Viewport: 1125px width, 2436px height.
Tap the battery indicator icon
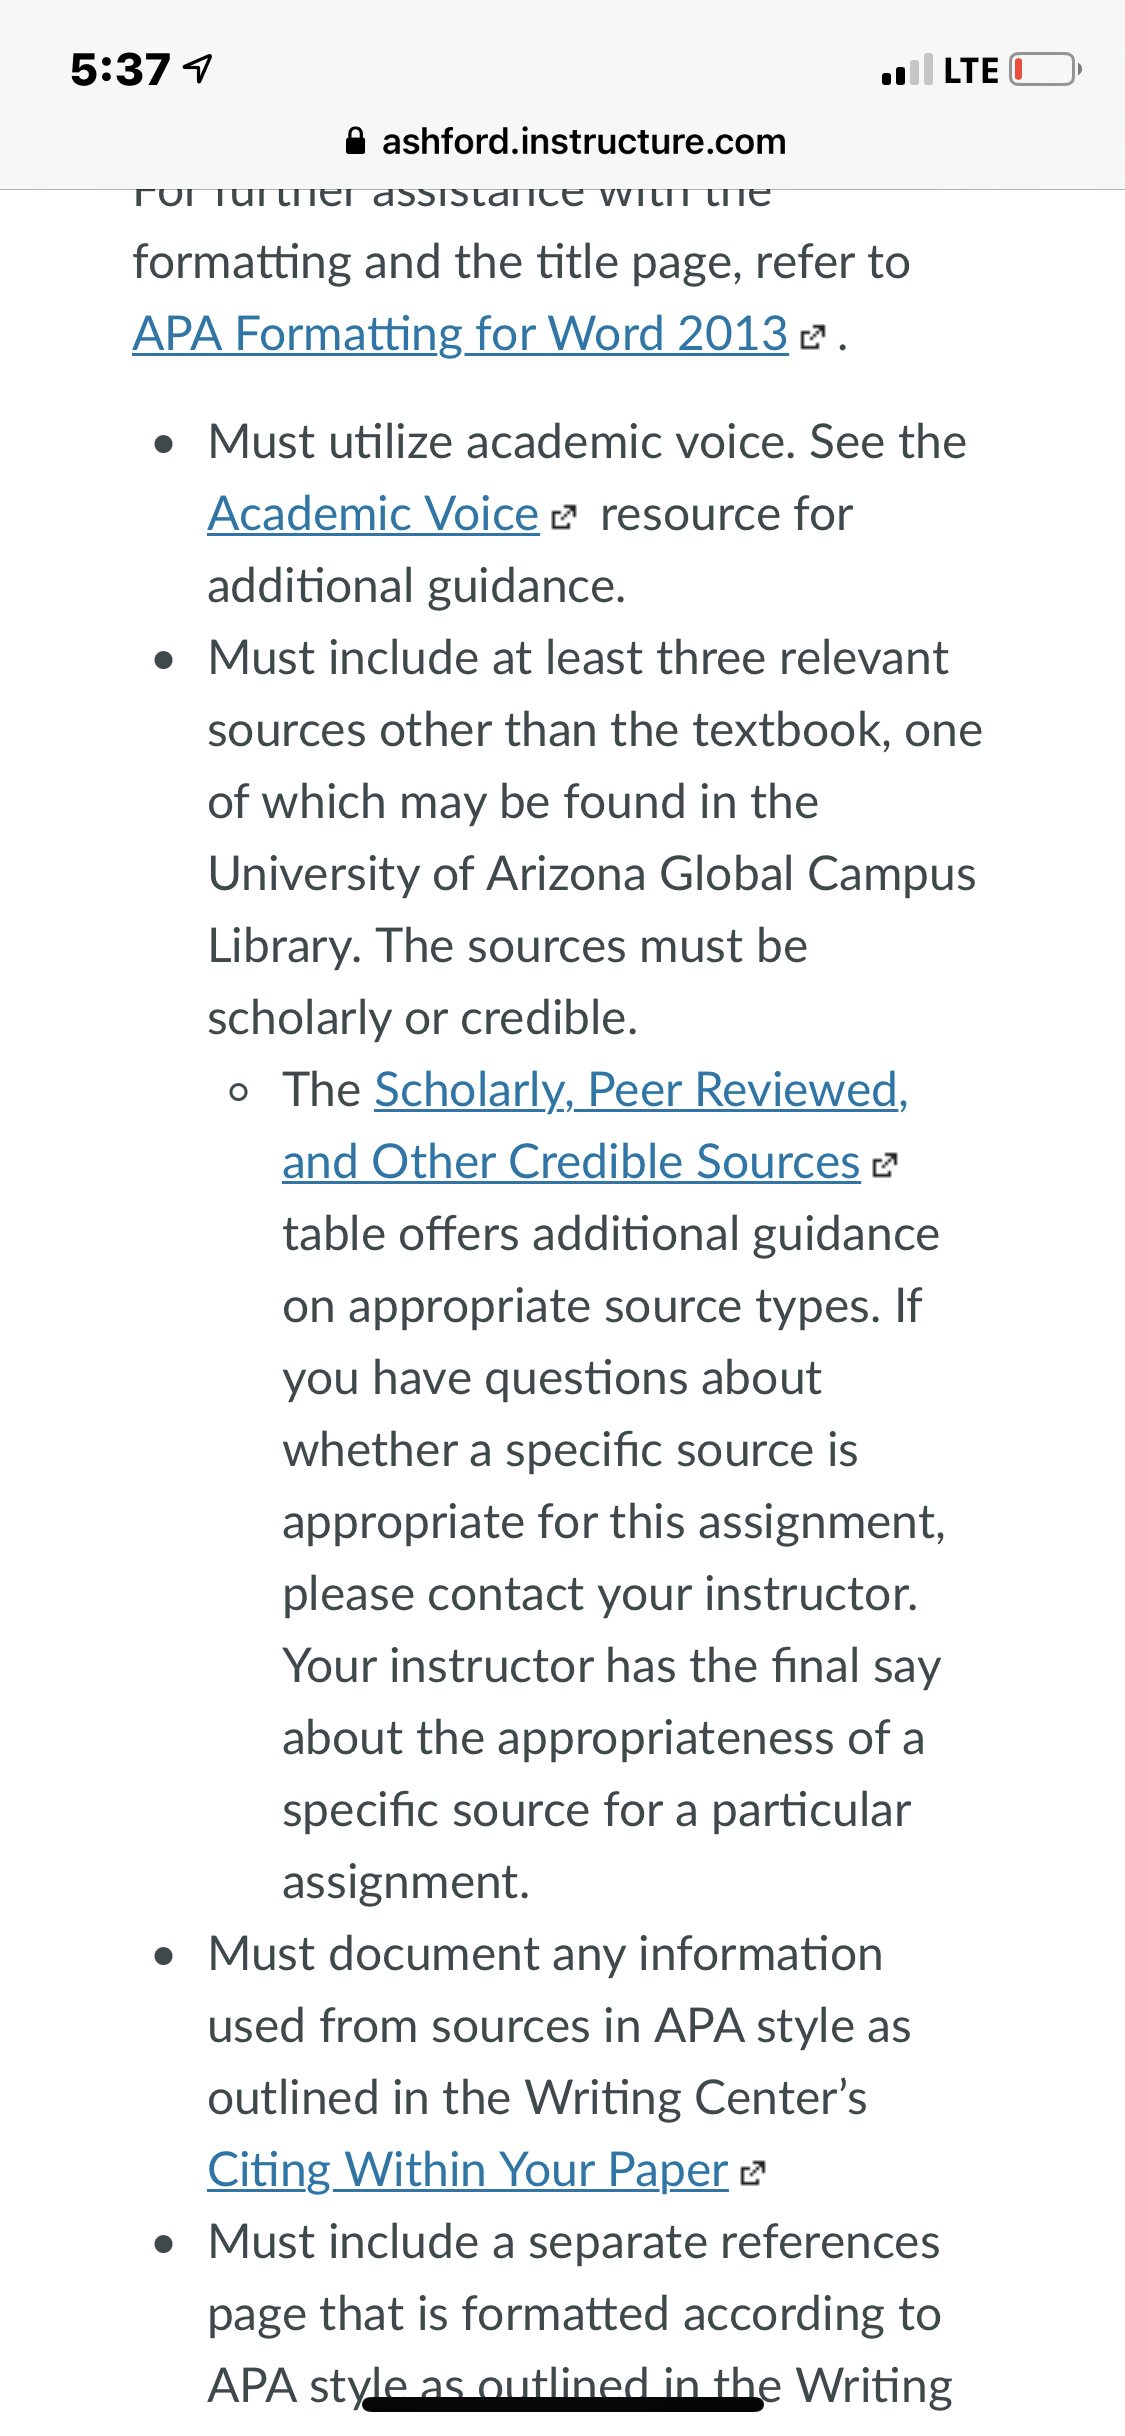[x=1045, y=70]
